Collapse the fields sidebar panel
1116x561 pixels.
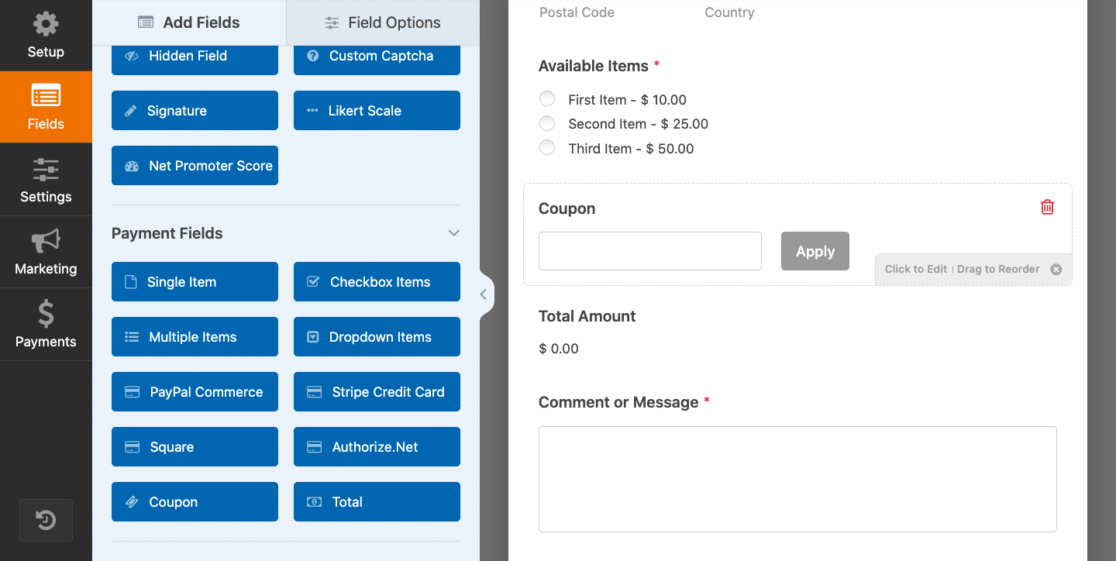click(x=484, y=295)
